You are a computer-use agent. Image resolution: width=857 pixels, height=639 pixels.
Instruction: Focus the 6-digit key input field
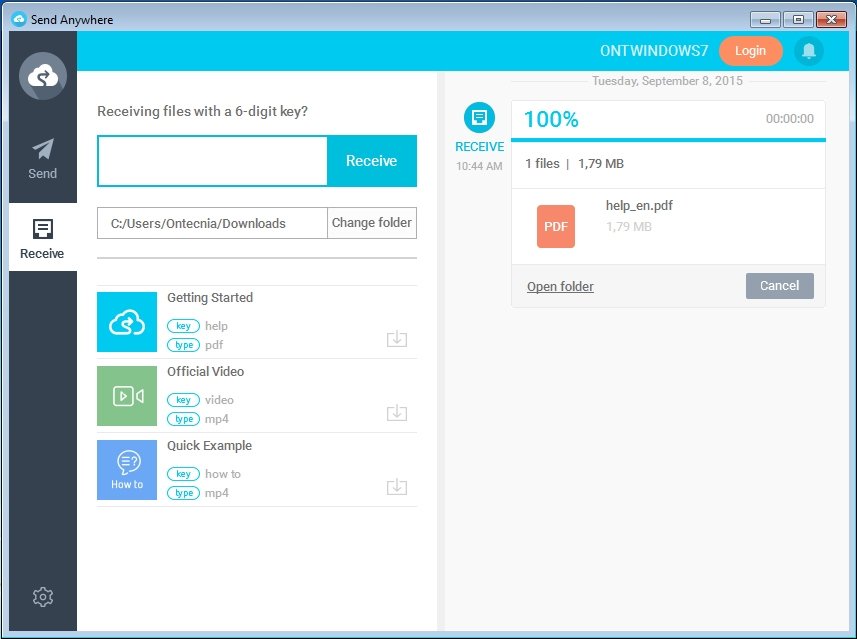[212, 161]
